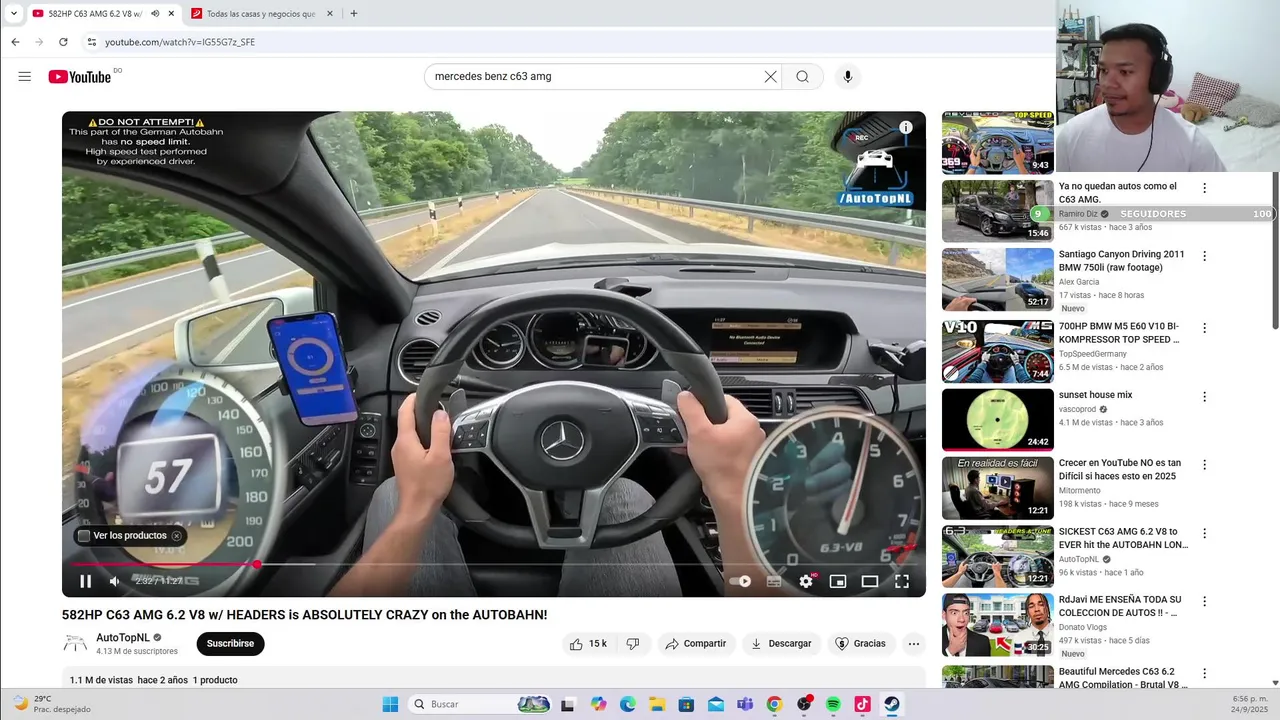
Task: Open the AutoTopNL channel avatar
Action: point(75,644)
